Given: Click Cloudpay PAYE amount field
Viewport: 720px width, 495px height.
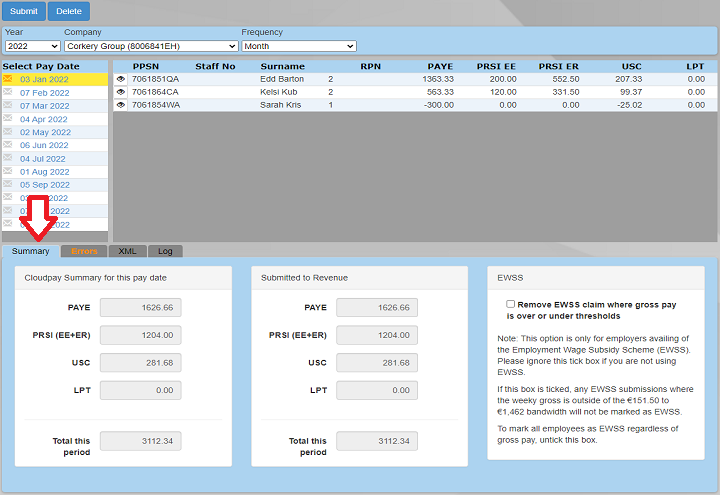Looking at the screenshot, I should [x=140, y=308].
